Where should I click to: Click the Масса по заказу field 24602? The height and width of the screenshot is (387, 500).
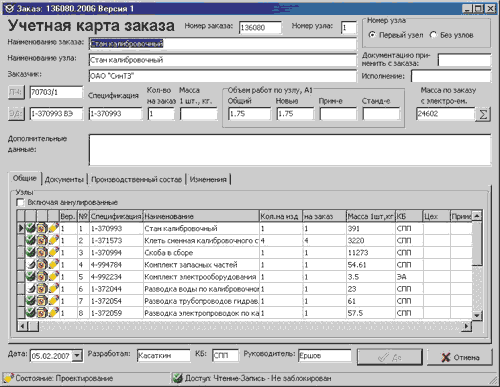click(445, 114)
